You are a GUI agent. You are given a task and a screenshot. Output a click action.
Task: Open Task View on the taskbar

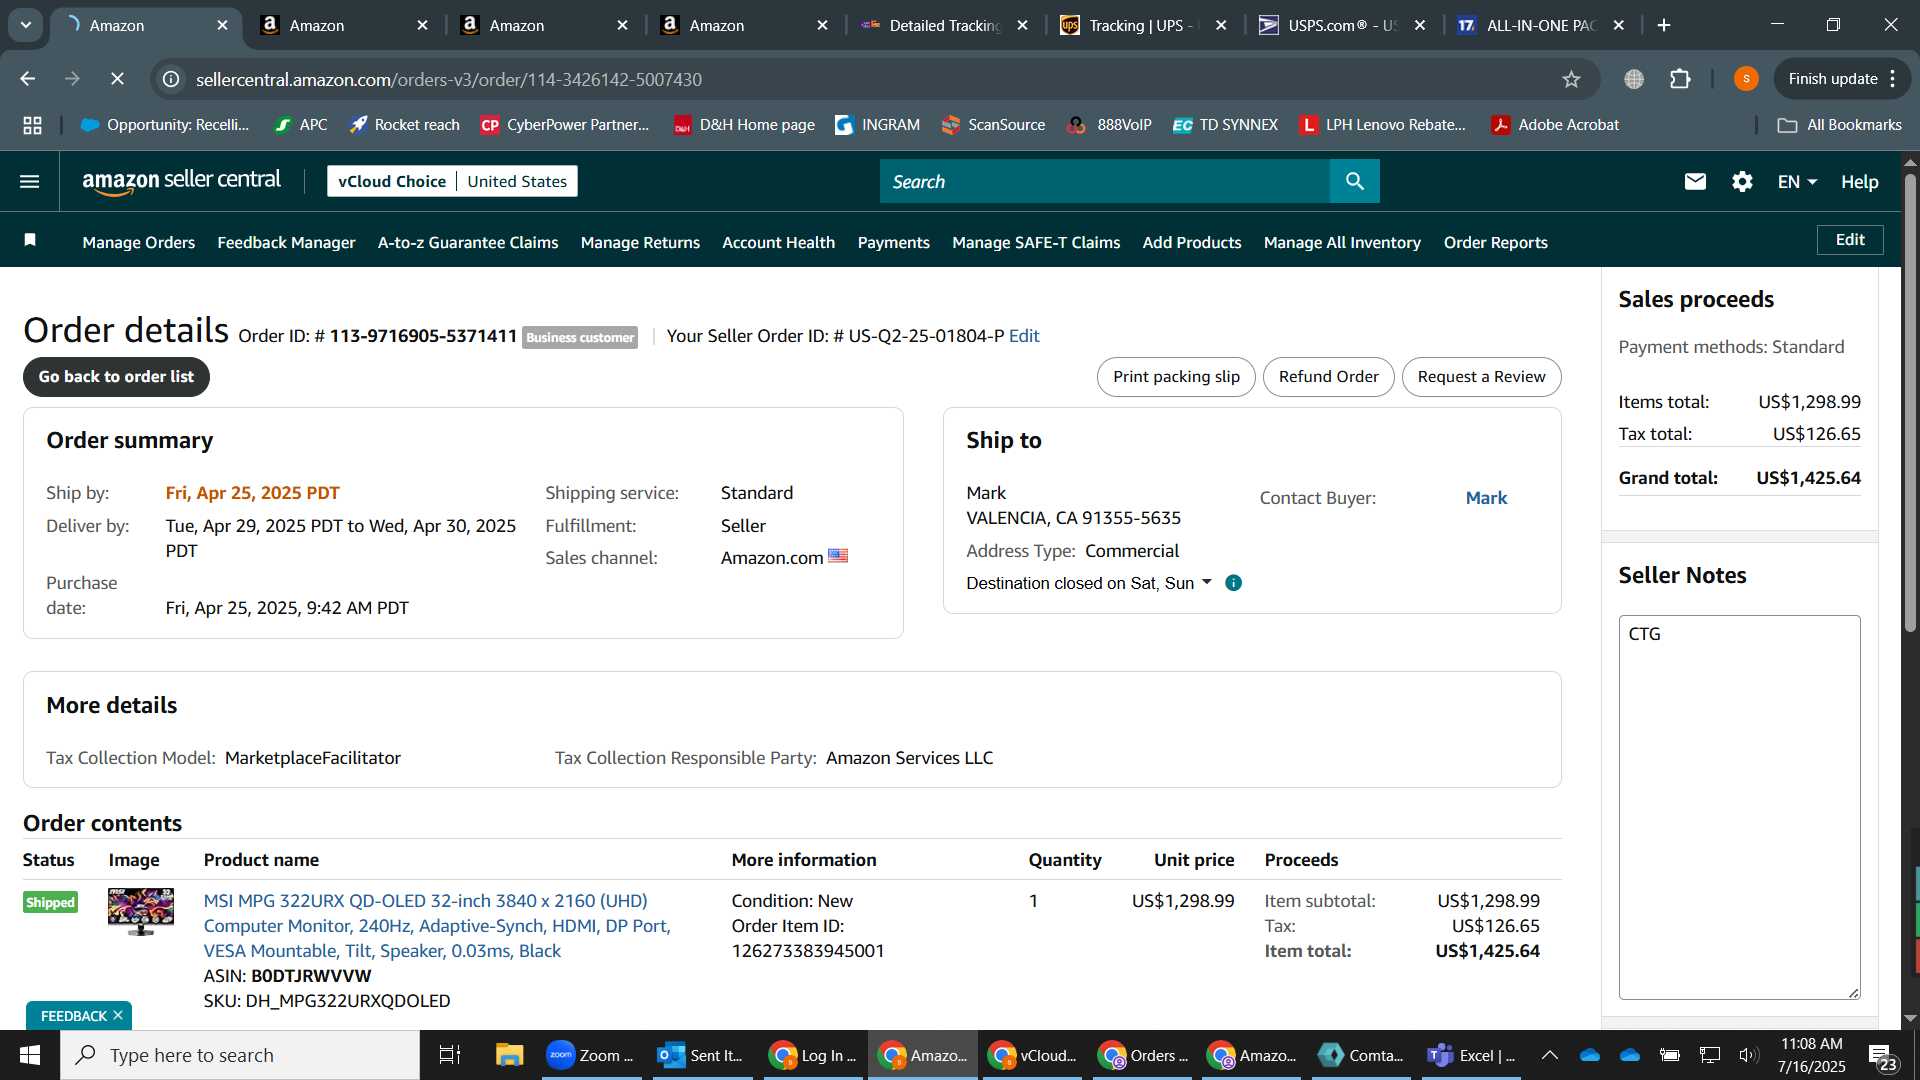450,1055
